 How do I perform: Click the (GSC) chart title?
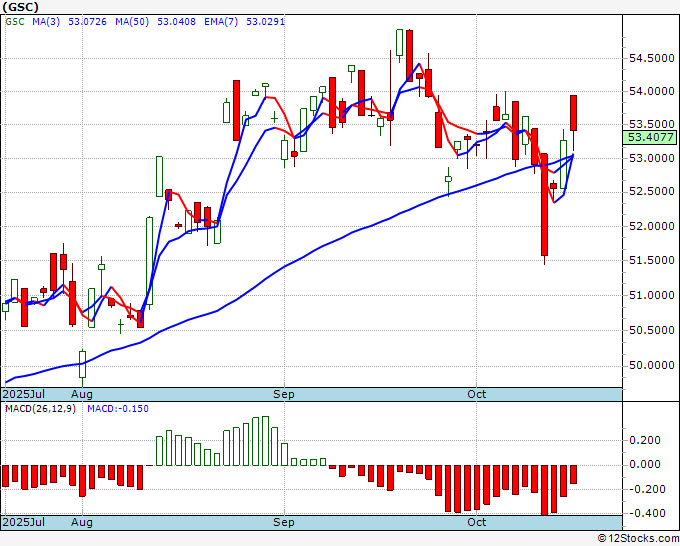point(20,7)
